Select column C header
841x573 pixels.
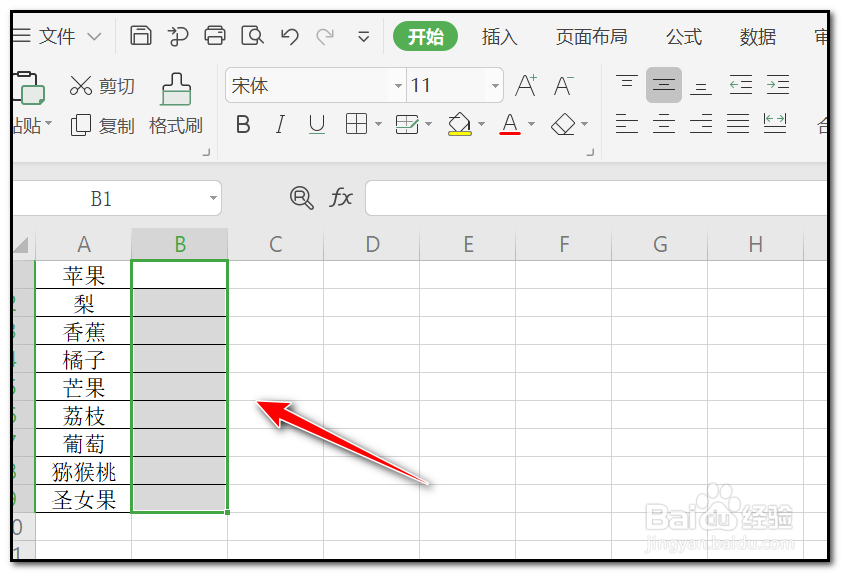coord(276,244)
